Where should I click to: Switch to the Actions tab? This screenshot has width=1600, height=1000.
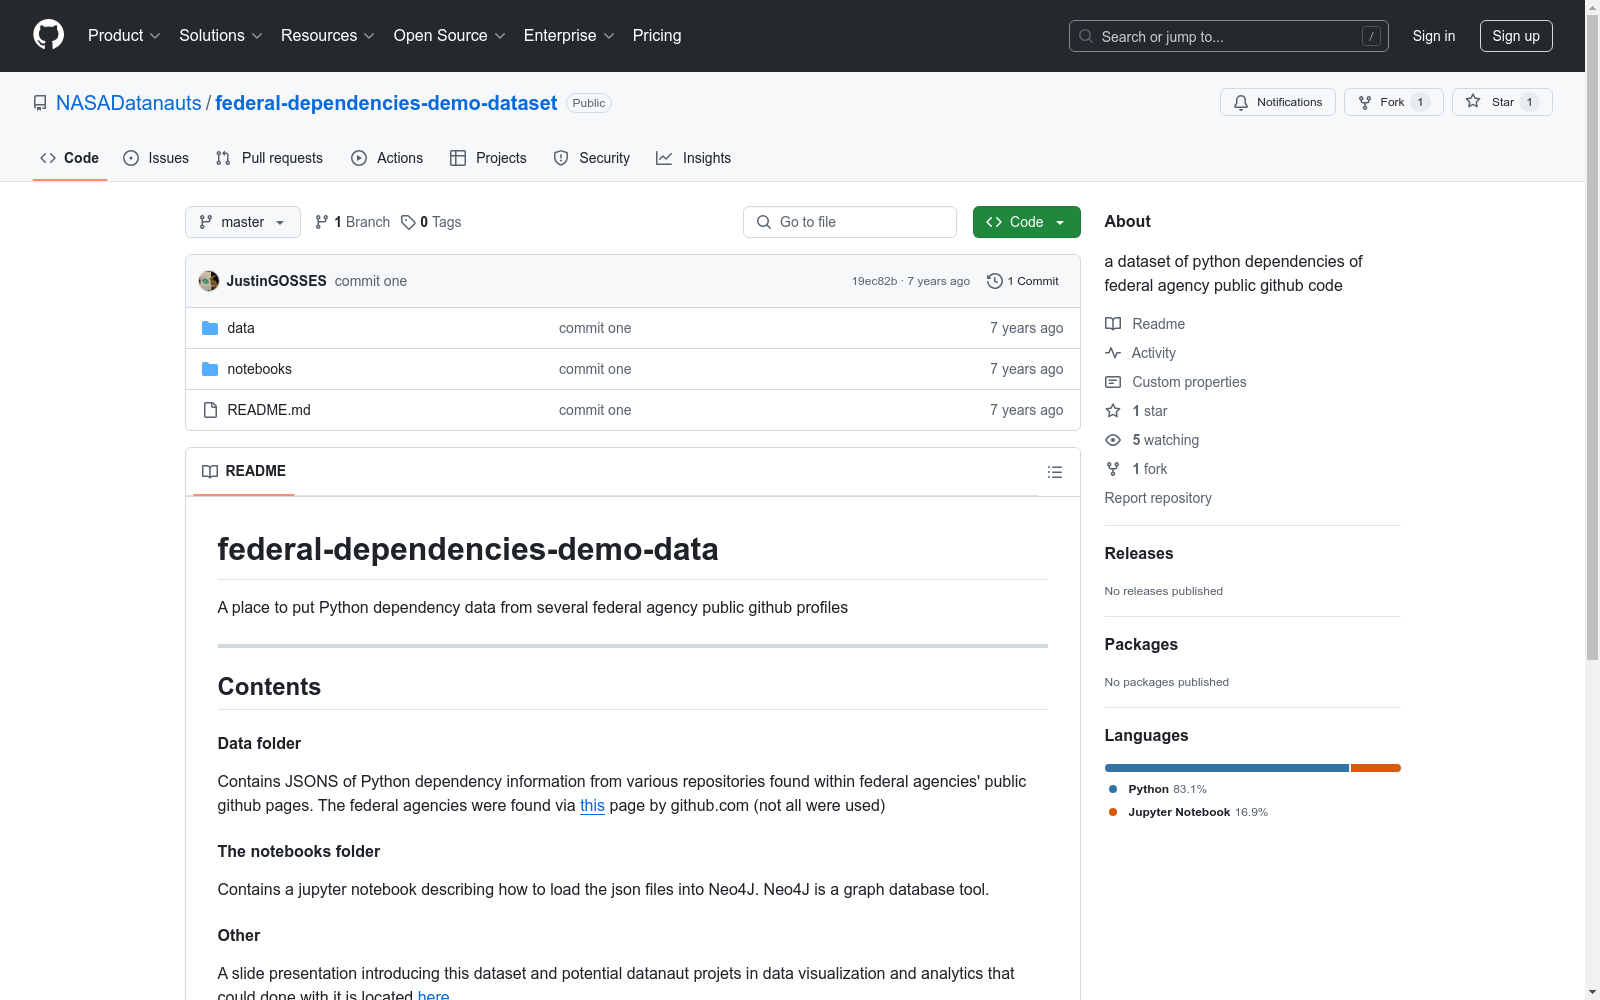coord(387,158)
